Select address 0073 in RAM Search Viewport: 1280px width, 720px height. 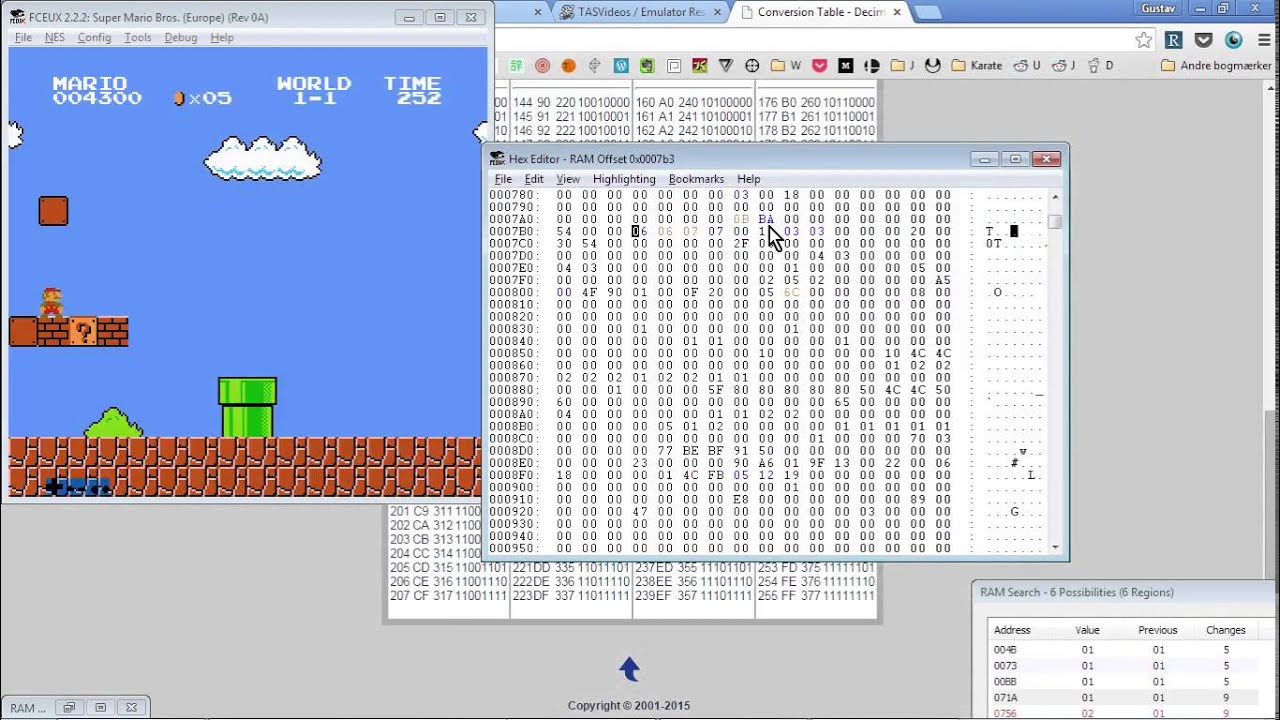tap(1005, 665)
